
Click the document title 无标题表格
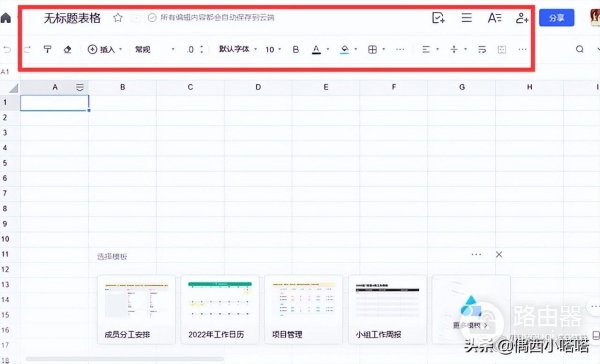(x=72, y=18)
